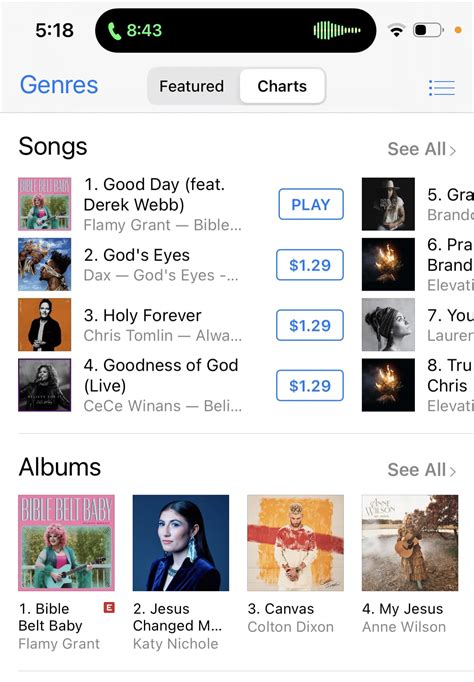Buy God's Eyes for $1.29
474x682 pixels.
(x=310, y=264)
